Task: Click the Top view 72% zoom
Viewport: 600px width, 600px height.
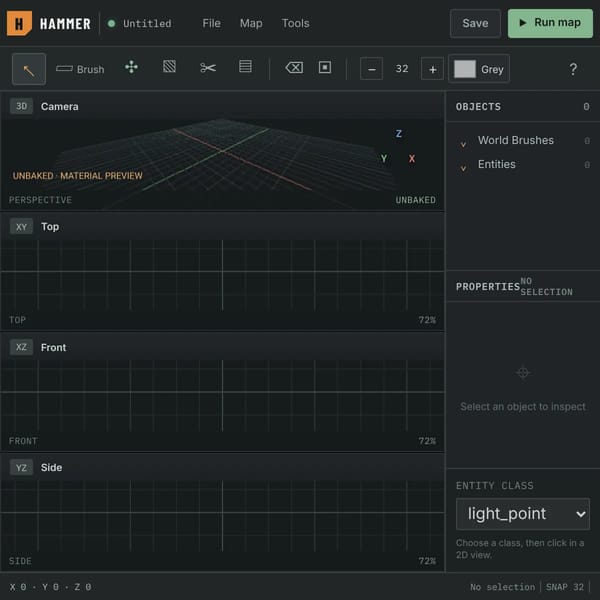Action: tap(427, 320)
